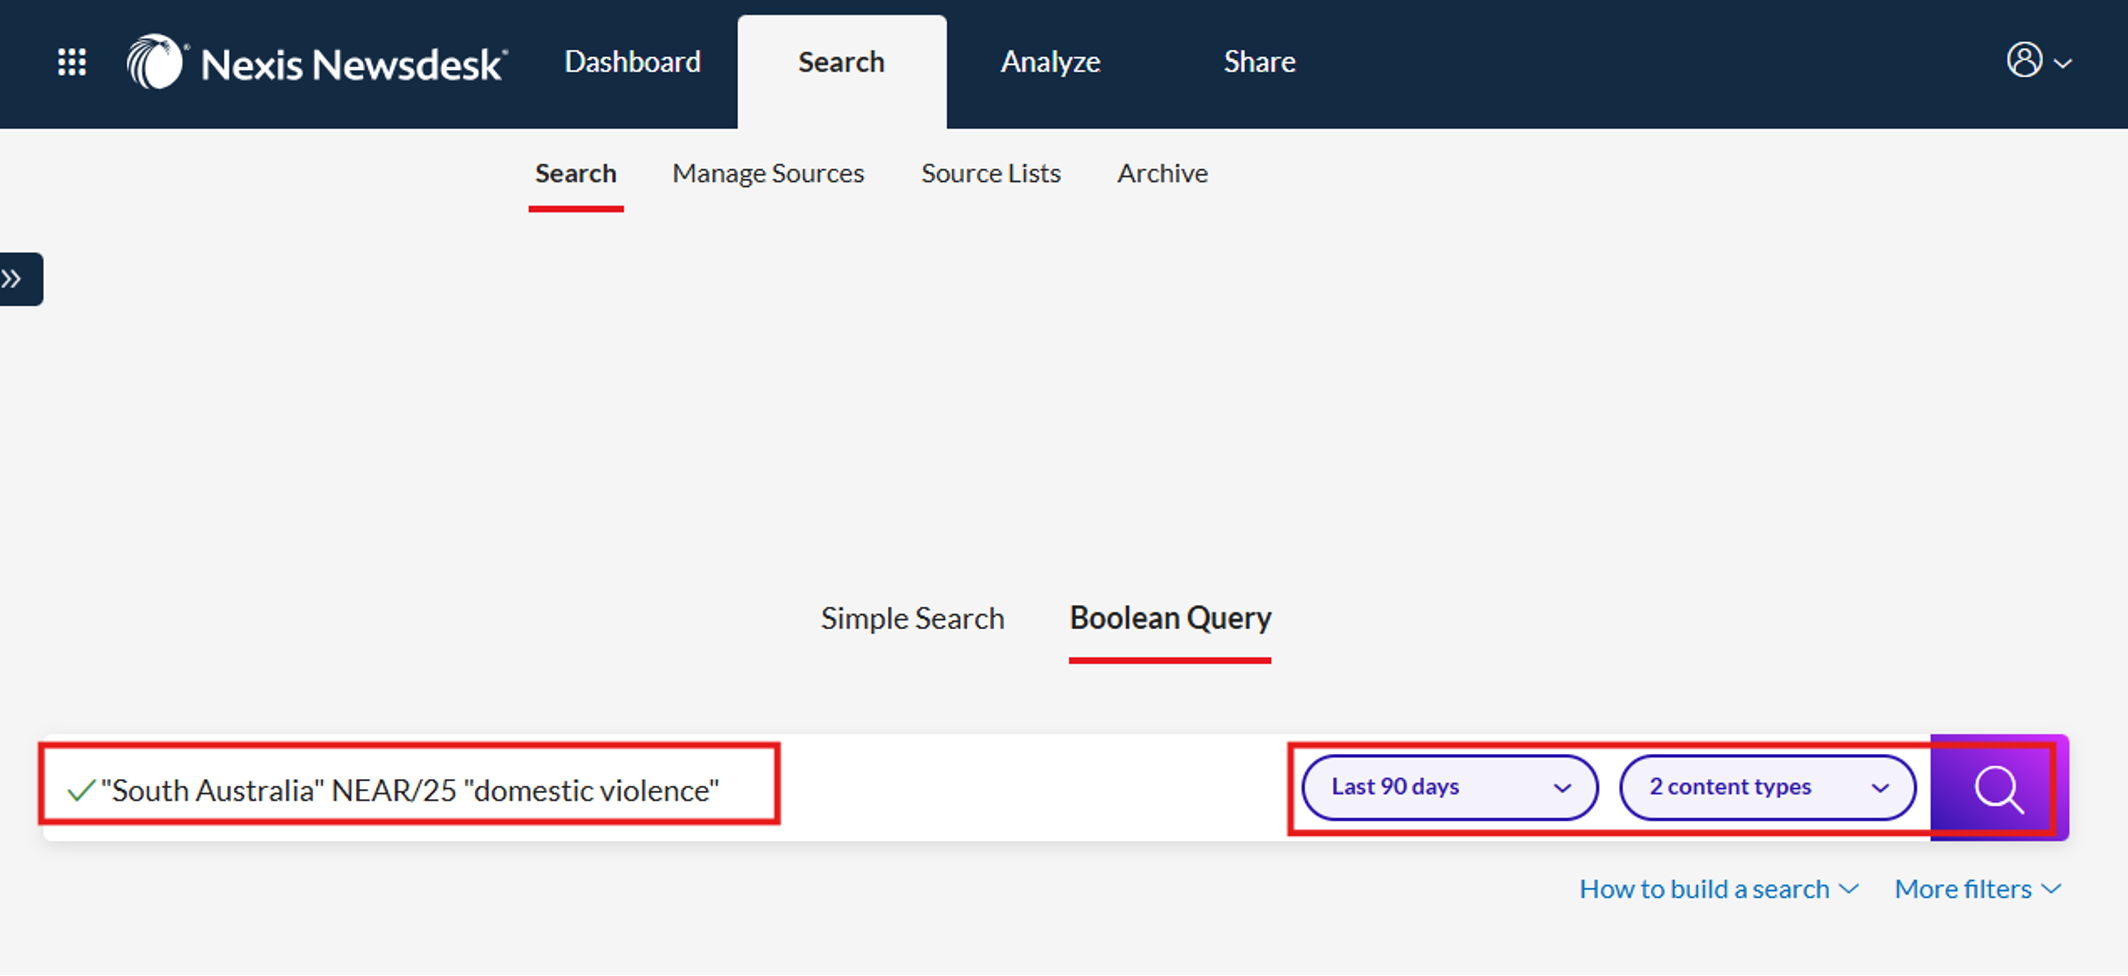Select the Search tab in top navigation
This screenshot has width=2128, height=976.
(x=841, y=62)
